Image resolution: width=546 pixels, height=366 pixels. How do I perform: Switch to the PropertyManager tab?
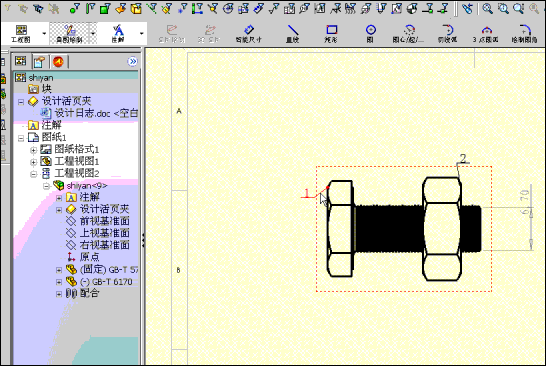(39, 62)
